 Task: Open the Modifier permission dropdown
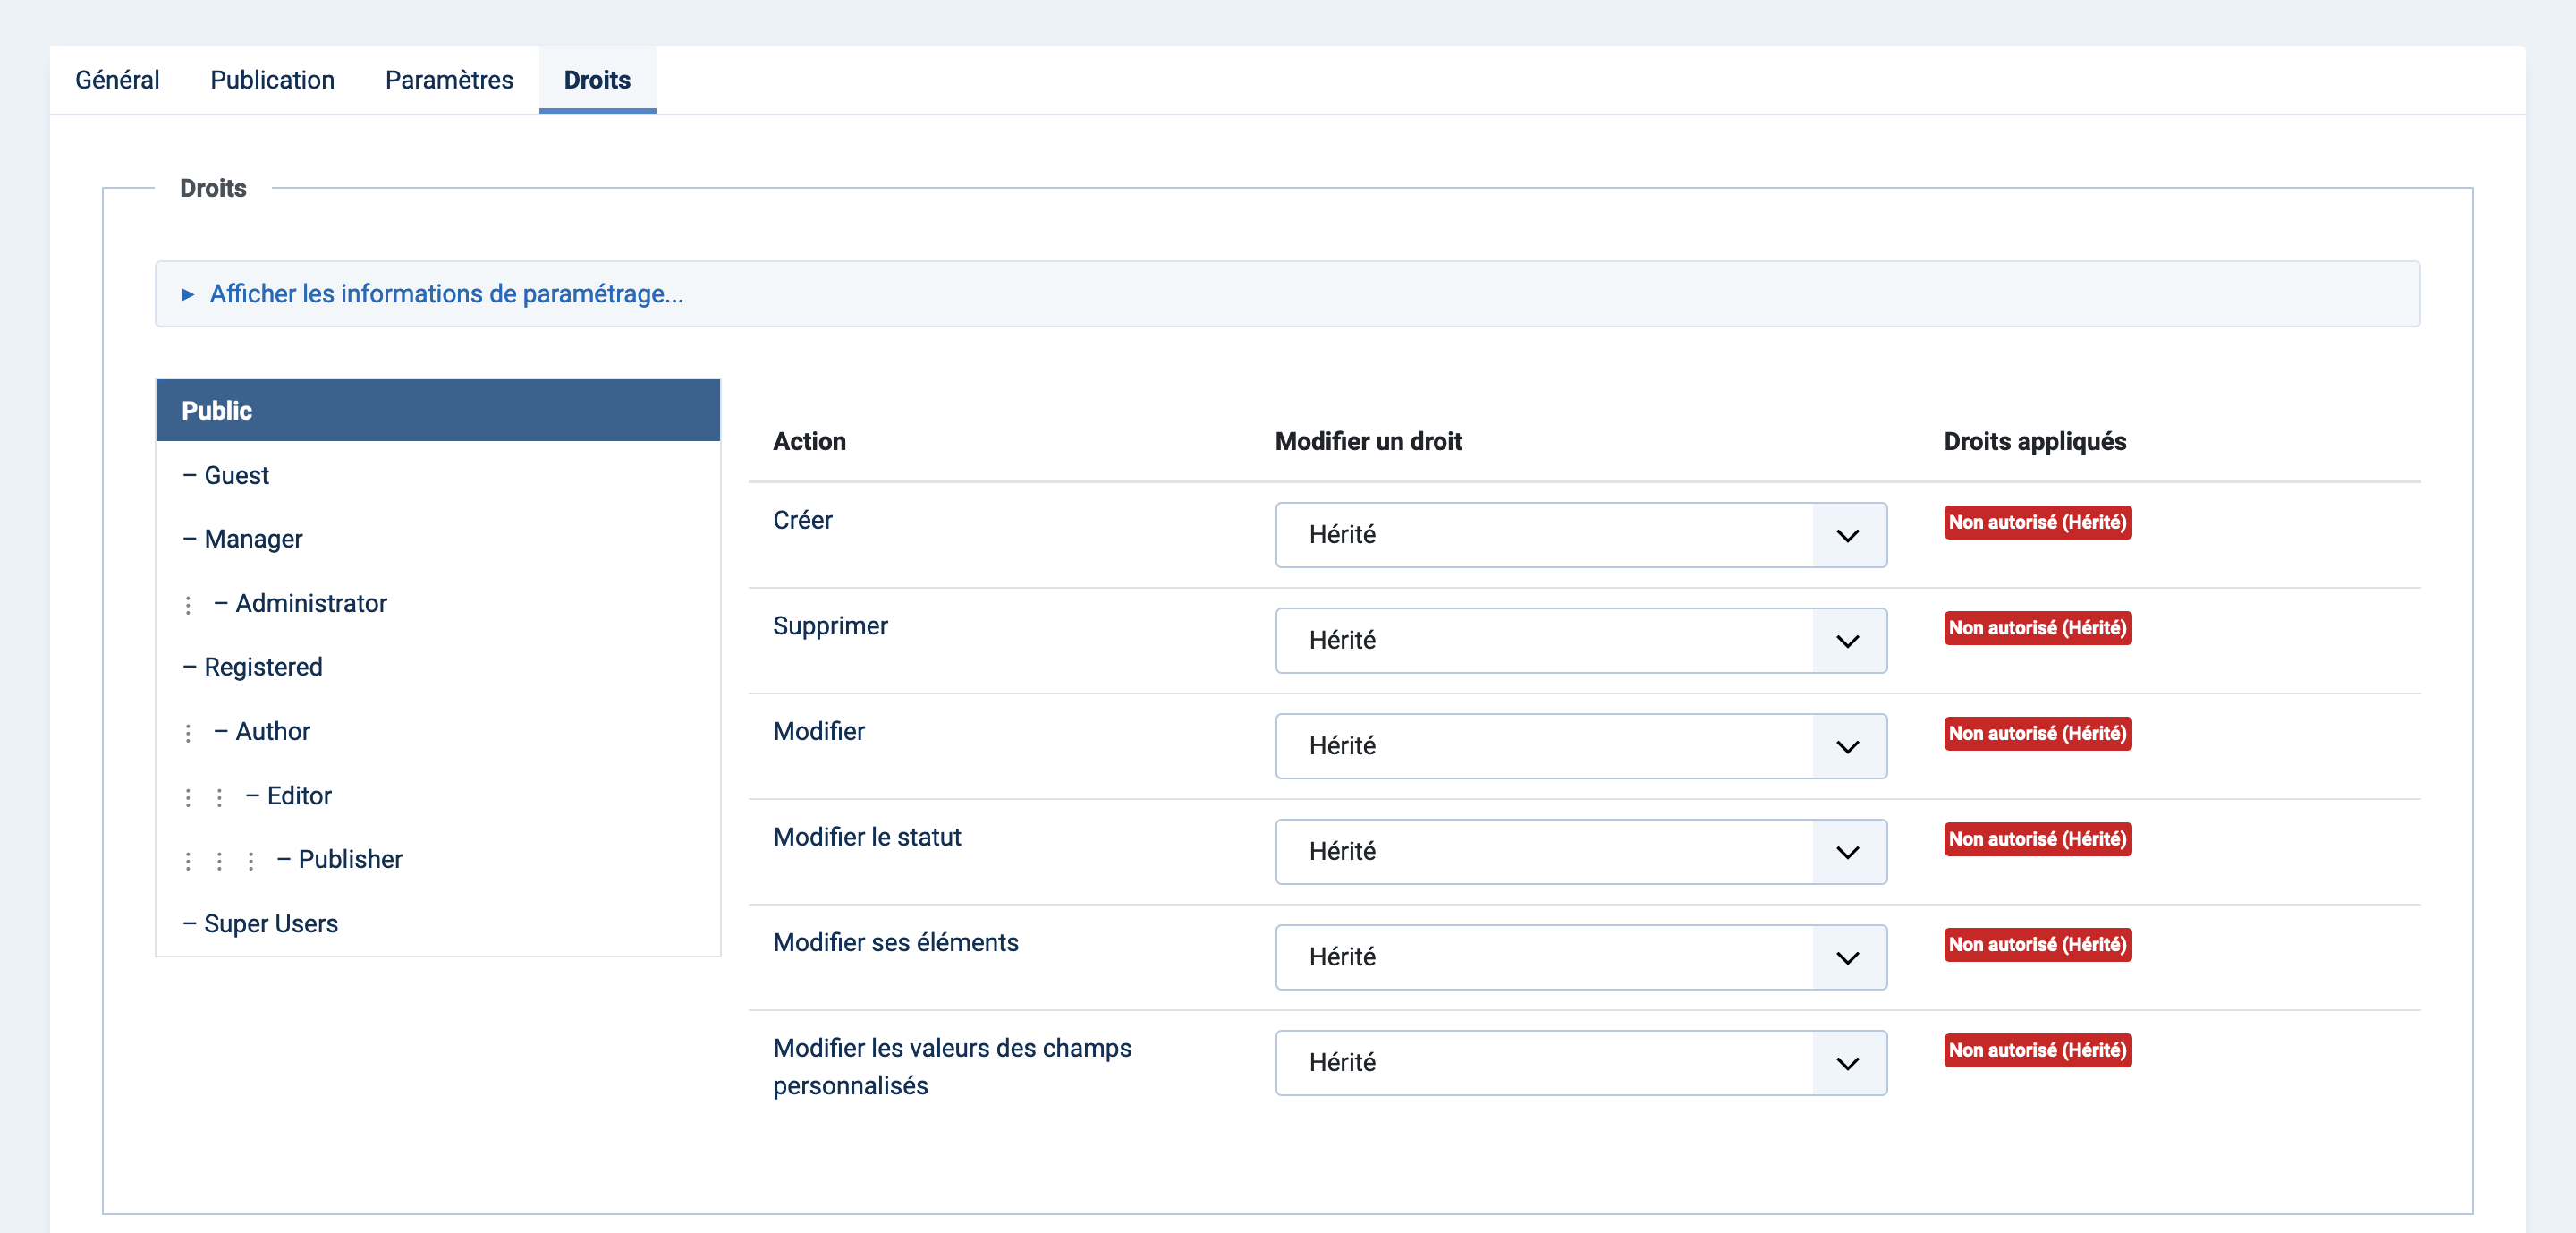[1581, 746]
